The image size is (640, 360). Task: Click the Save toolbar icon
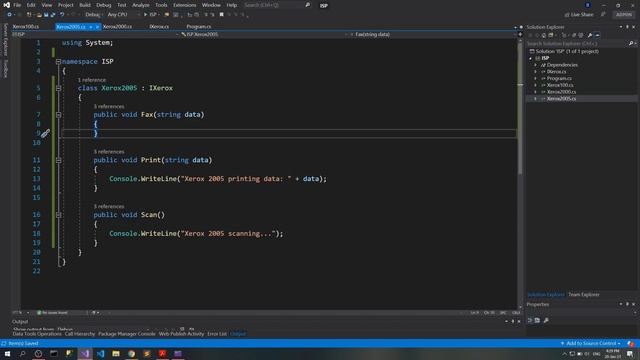point(46,15)
